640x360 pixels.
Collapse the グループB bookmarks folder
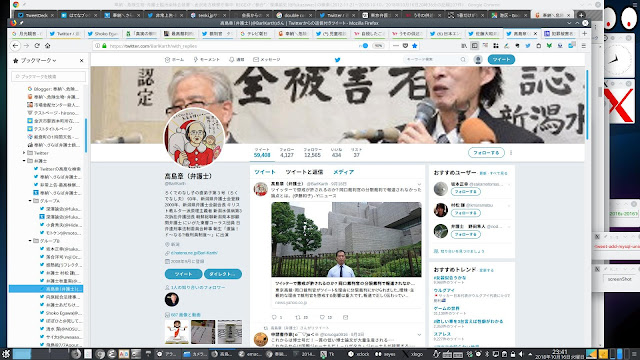click(x=30, y=241)
